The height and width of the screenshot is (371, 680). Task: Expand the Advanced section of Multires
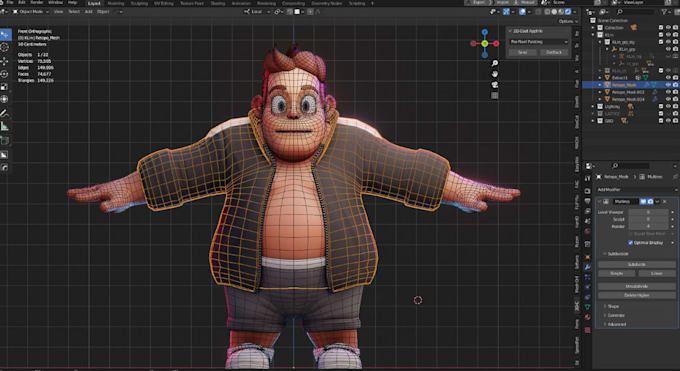pyautogui.click(x=616, y=324)
